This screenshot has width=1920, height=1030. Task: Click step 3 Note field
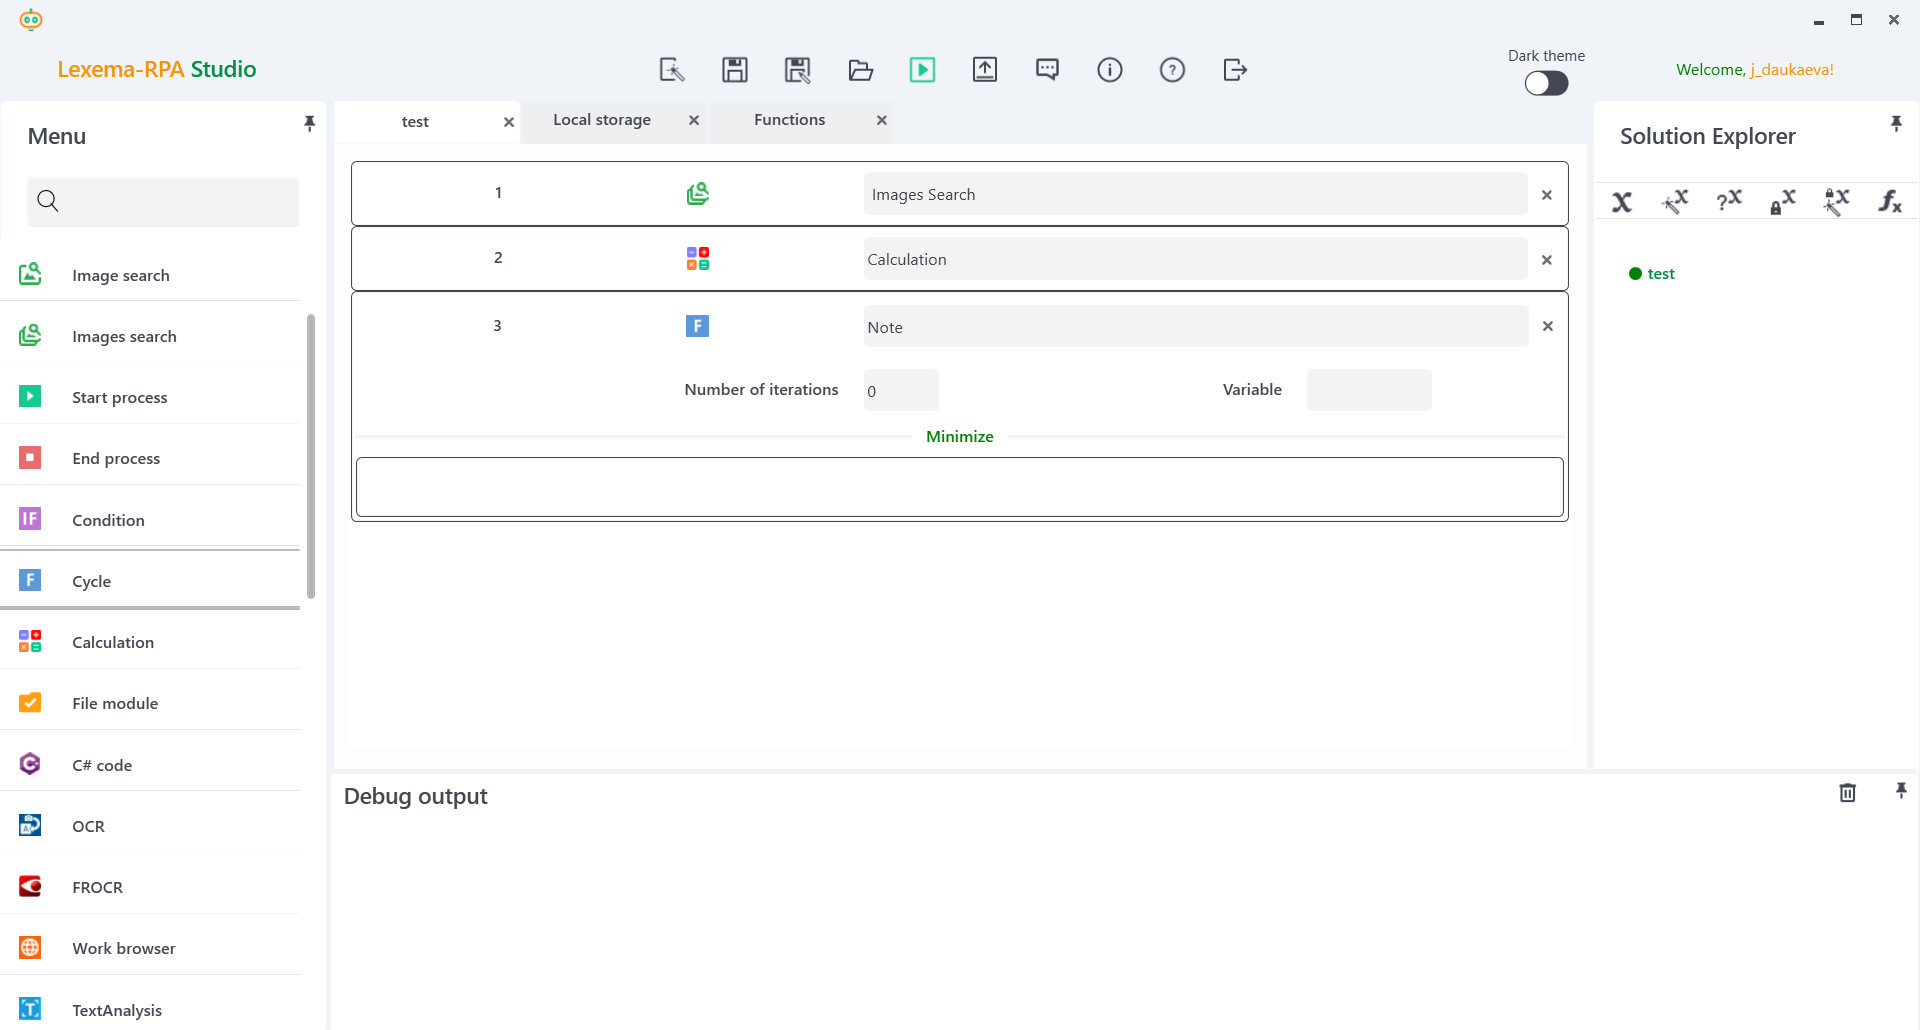pos(1196,327)
